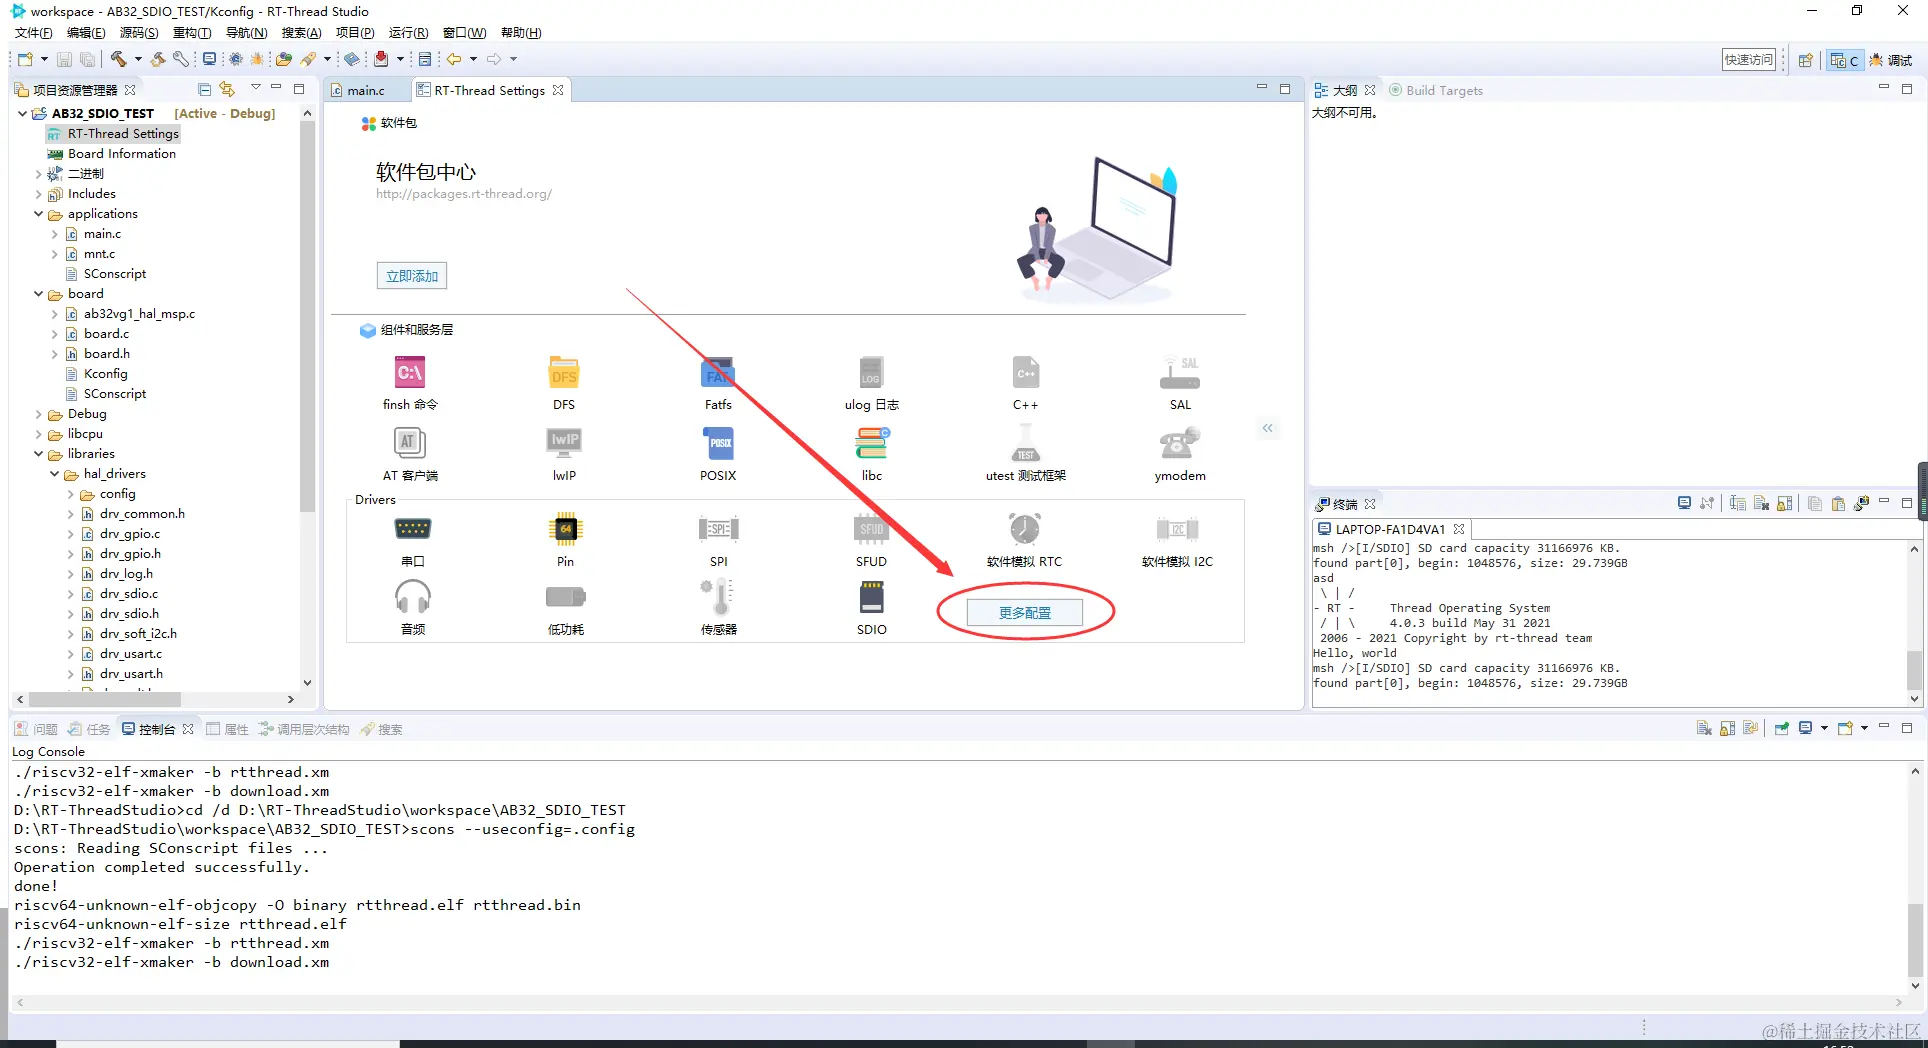Click the red download program icon

(x=381, y=60)
